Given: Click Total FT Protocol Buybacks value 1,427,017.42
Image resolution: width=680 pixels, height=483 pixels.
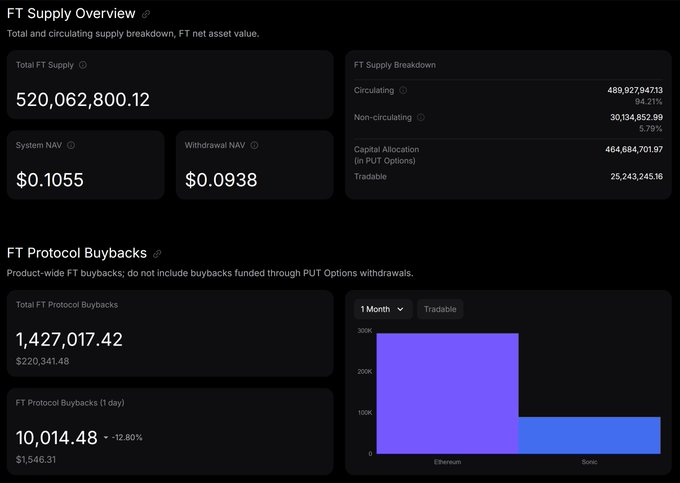Looking at the screenshot, I should [69, 339].
